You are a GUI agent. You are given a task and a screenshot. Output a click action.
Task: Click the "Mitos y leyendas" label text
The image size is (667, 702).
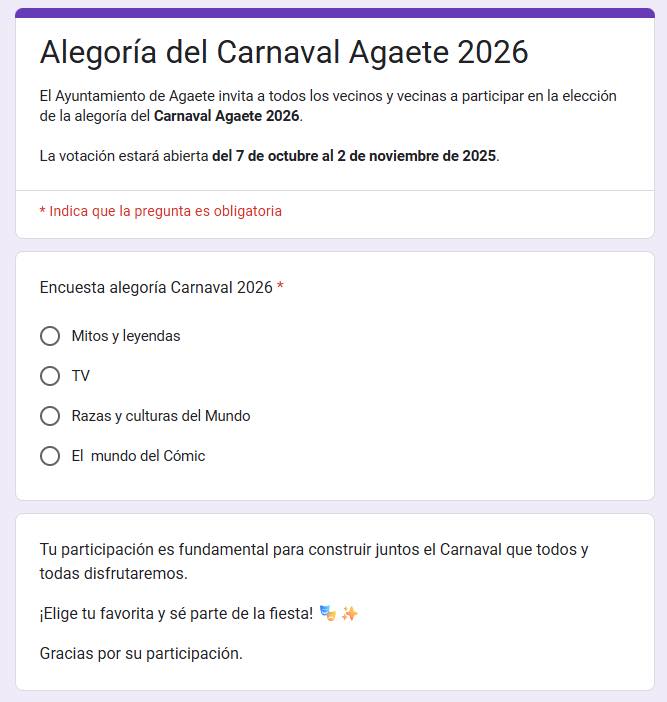coord(126,336)
